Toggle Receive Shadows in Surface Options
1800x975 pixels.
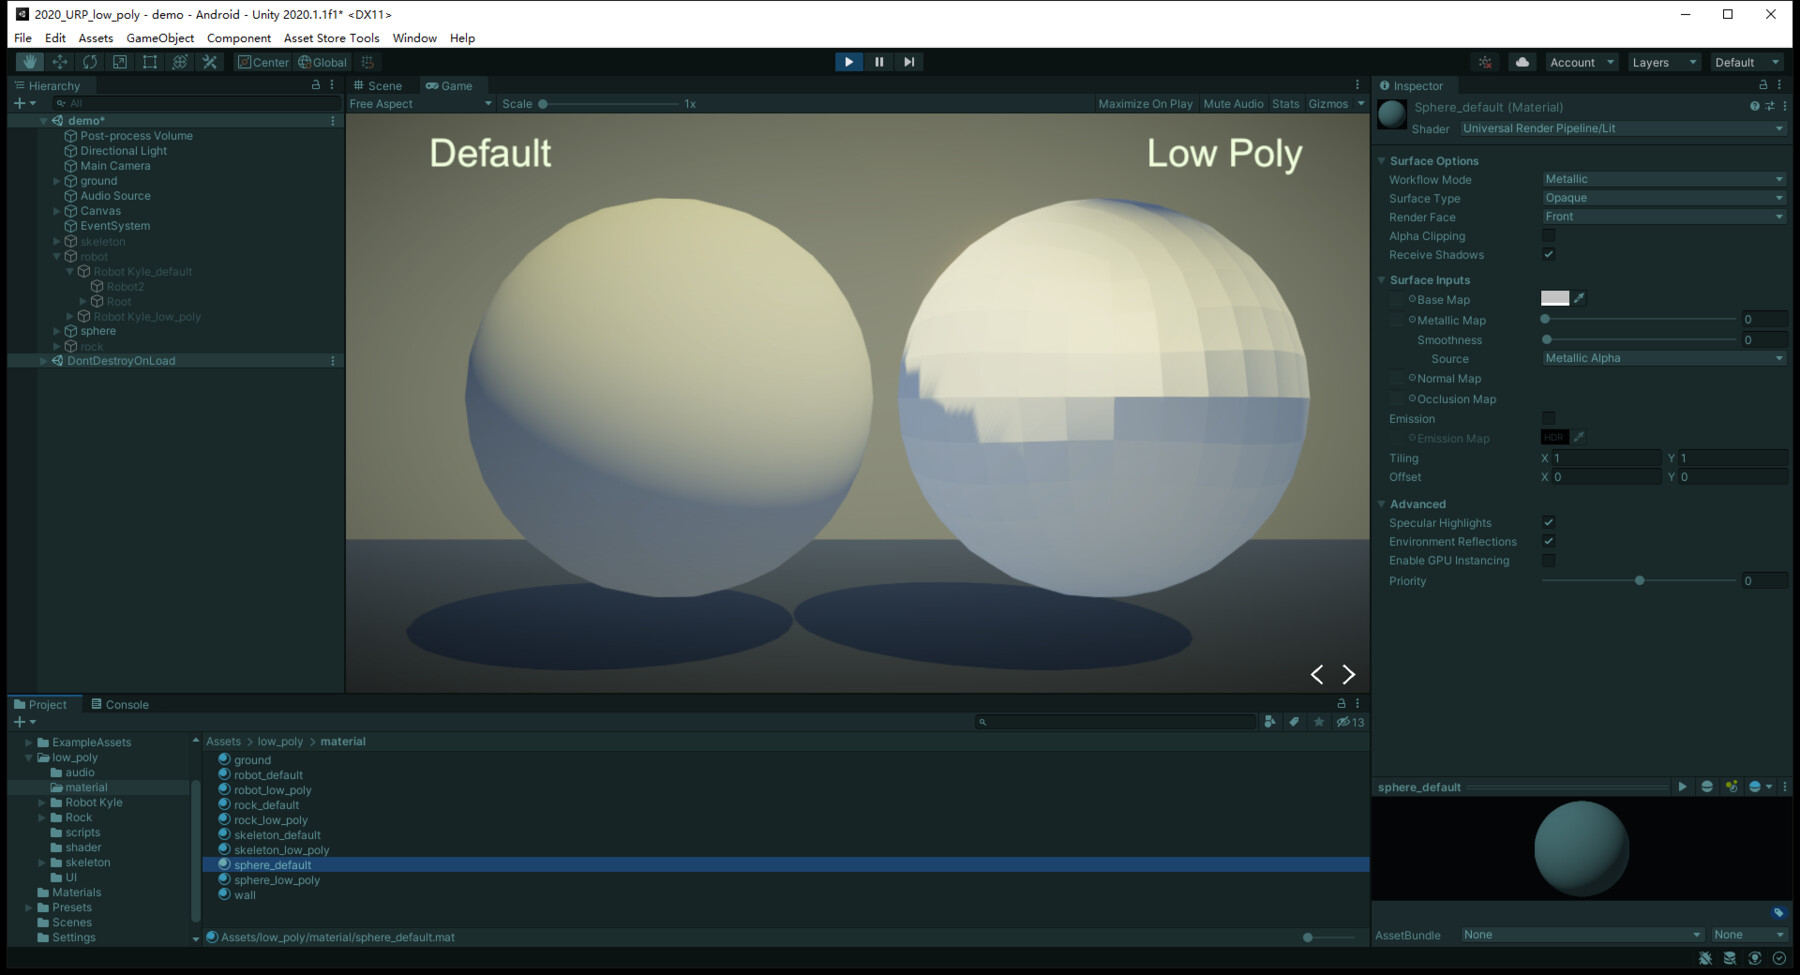[1548, 254]
